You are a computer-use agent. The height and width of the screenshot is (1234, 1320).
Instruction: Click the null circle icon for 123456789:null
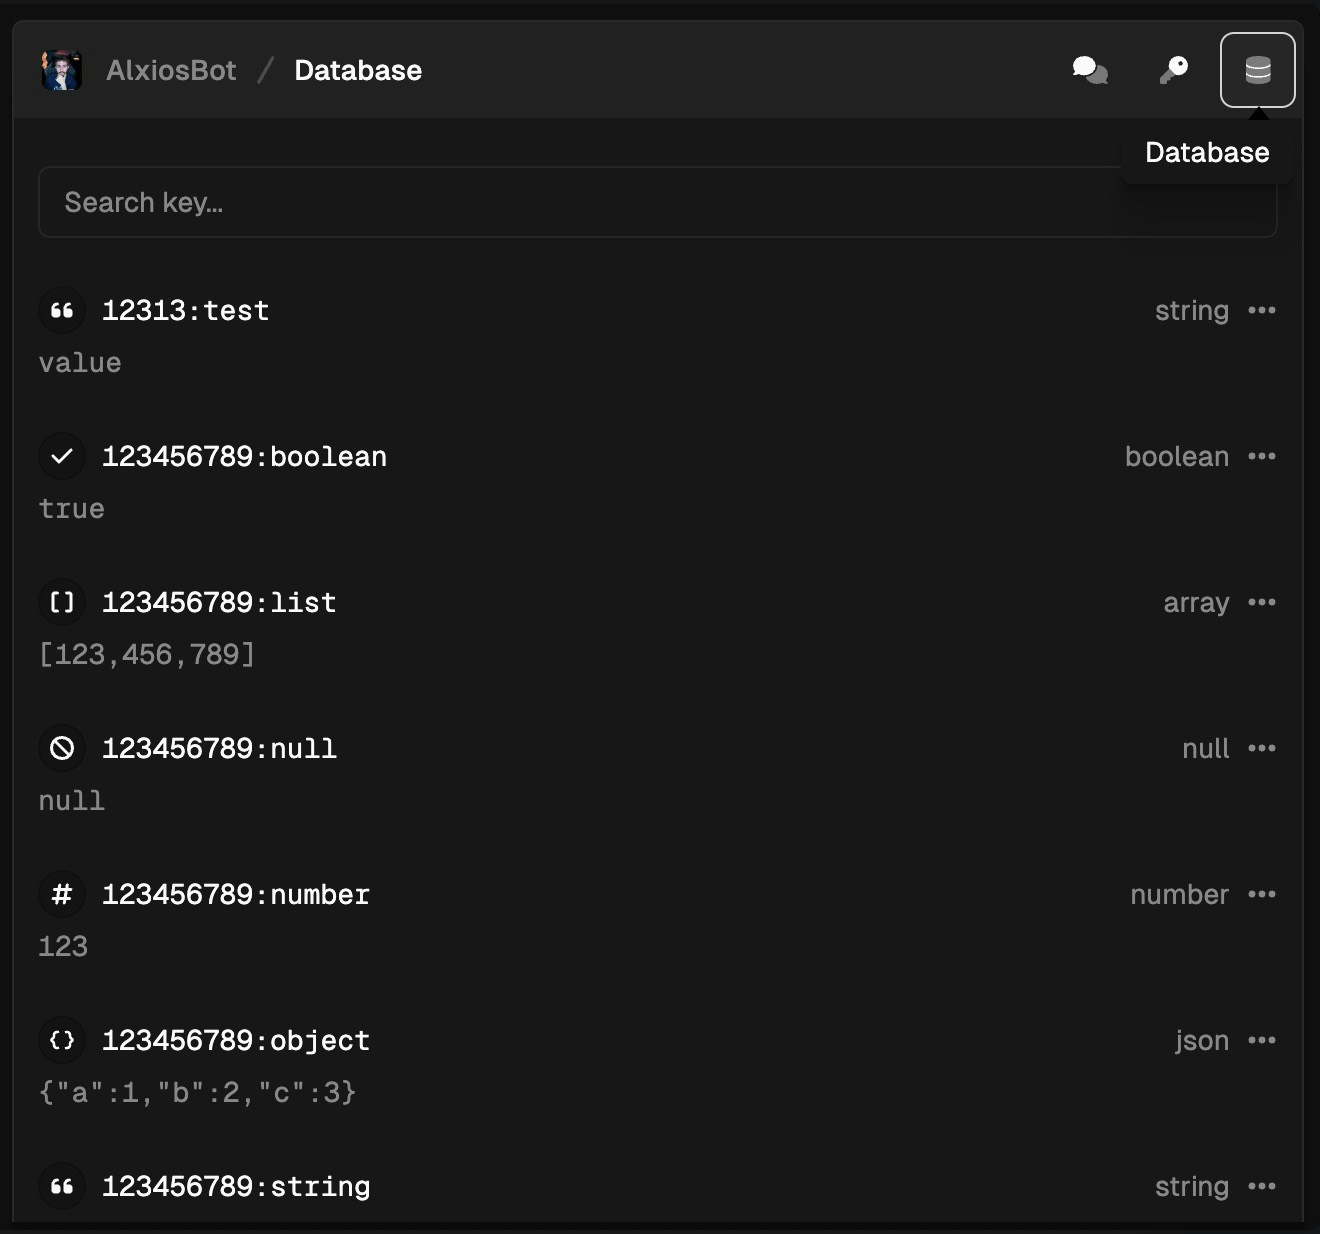click(x=62, y=748)
